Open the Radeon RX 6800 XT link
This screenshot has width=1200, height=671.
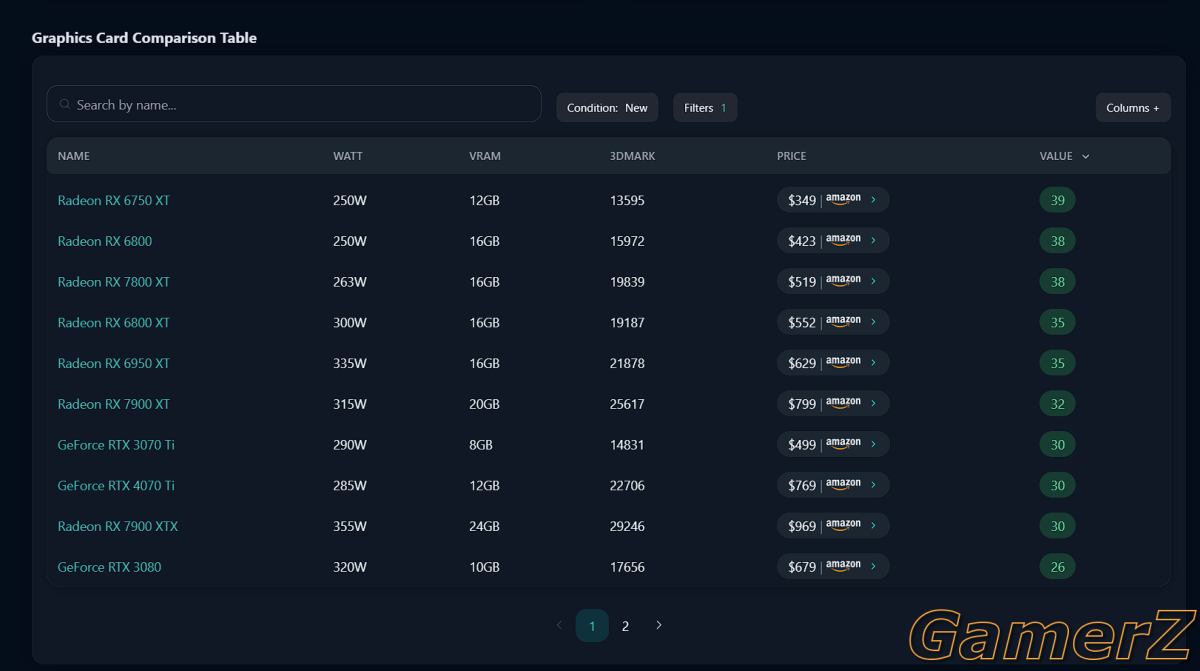pos(114,323)
